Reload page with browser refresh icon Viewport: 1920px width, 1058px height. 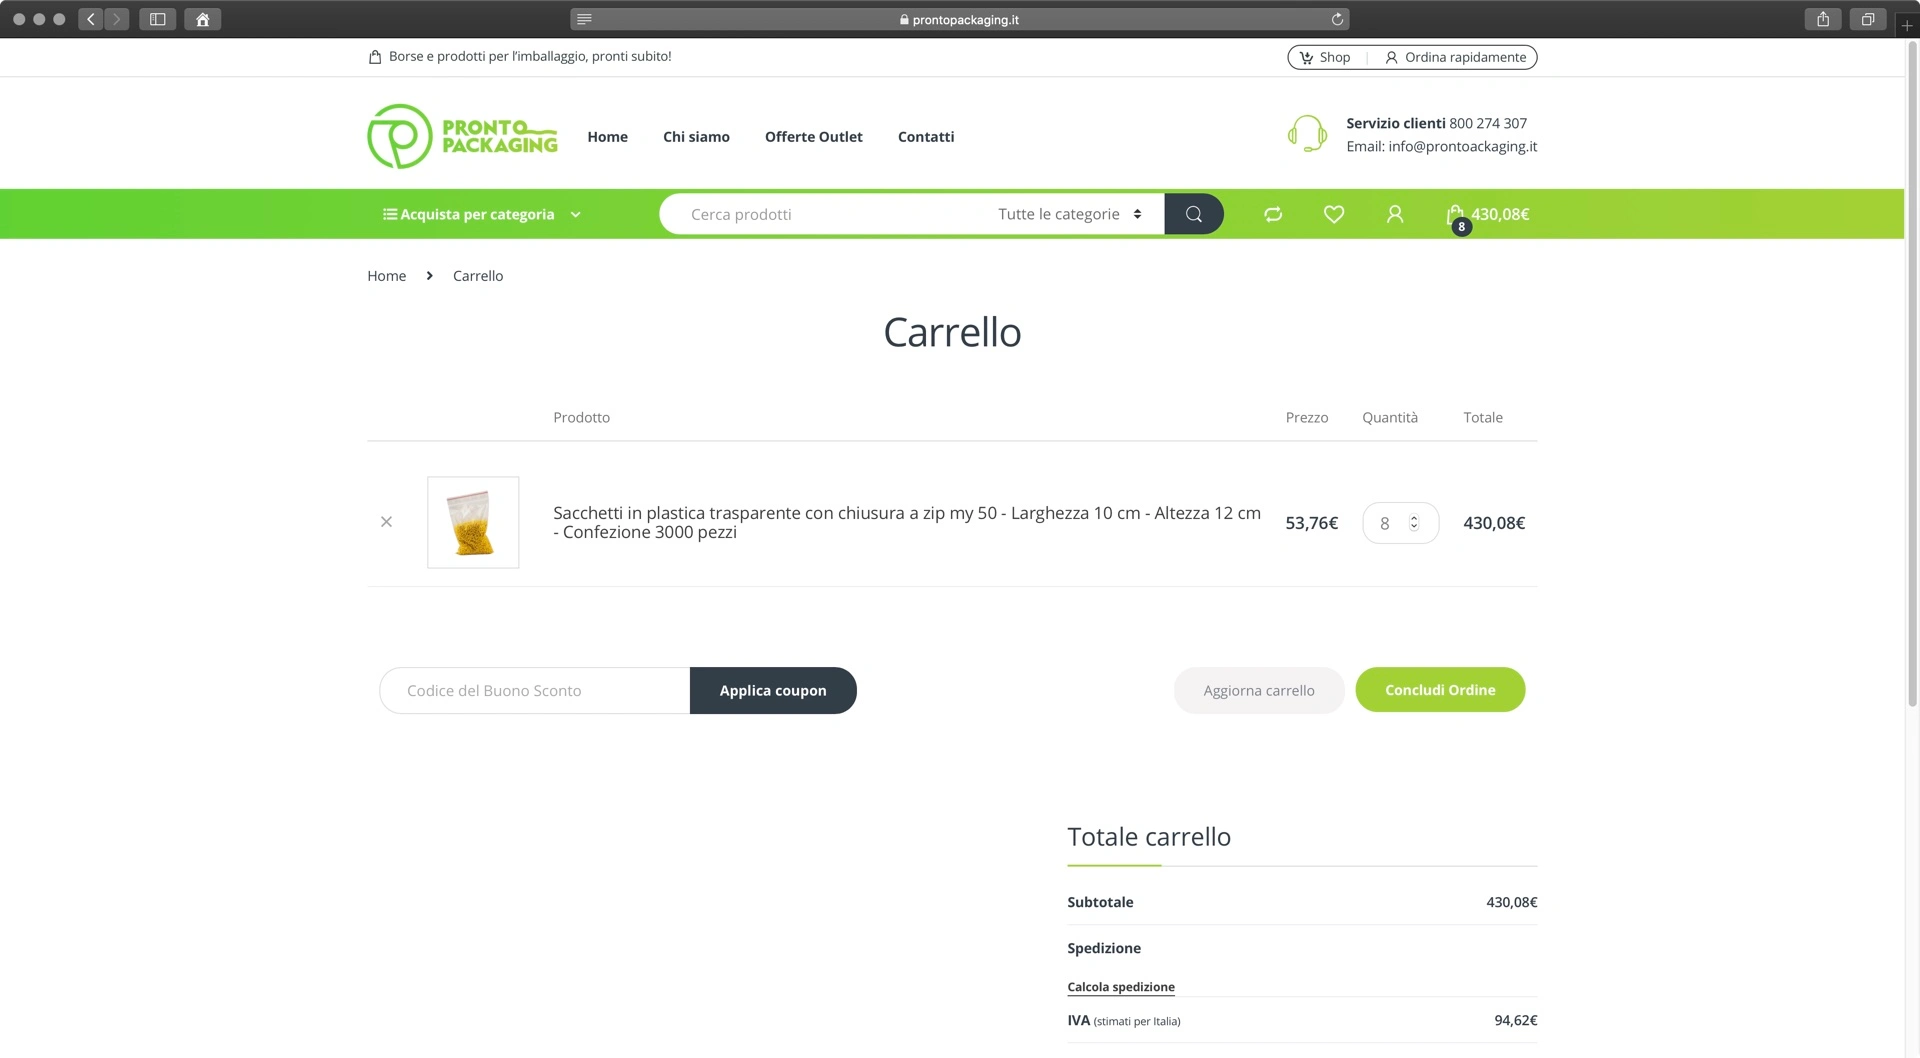point(1337,19)
